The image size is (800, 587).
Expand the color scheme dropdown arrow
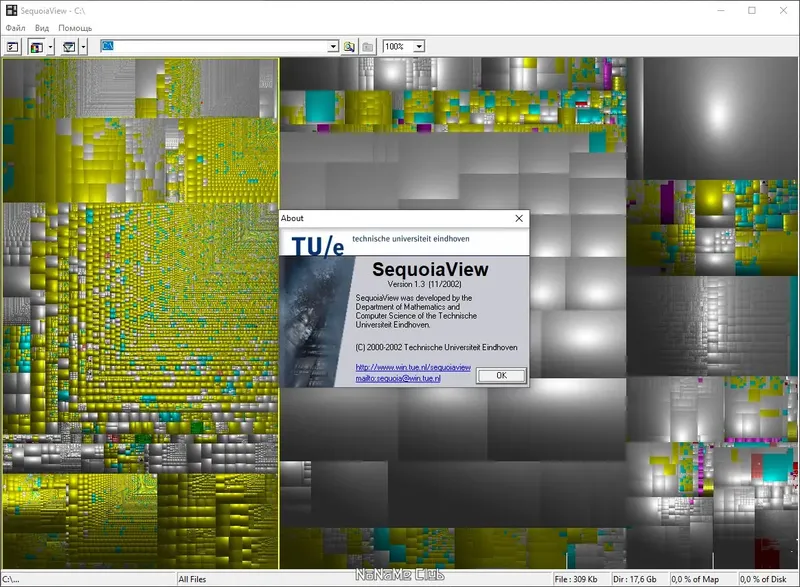tap(51, 47)
